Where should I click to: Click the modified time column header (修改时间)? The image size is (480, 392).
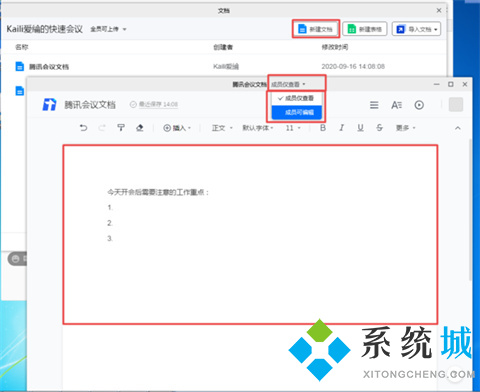tap(335, 47)
